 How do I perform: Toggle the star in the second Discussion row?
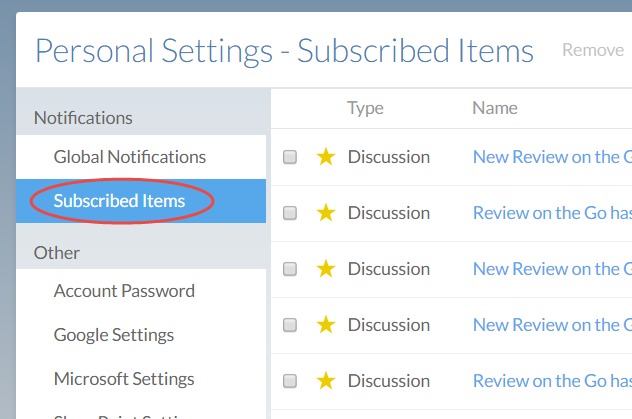pos(325,213)
